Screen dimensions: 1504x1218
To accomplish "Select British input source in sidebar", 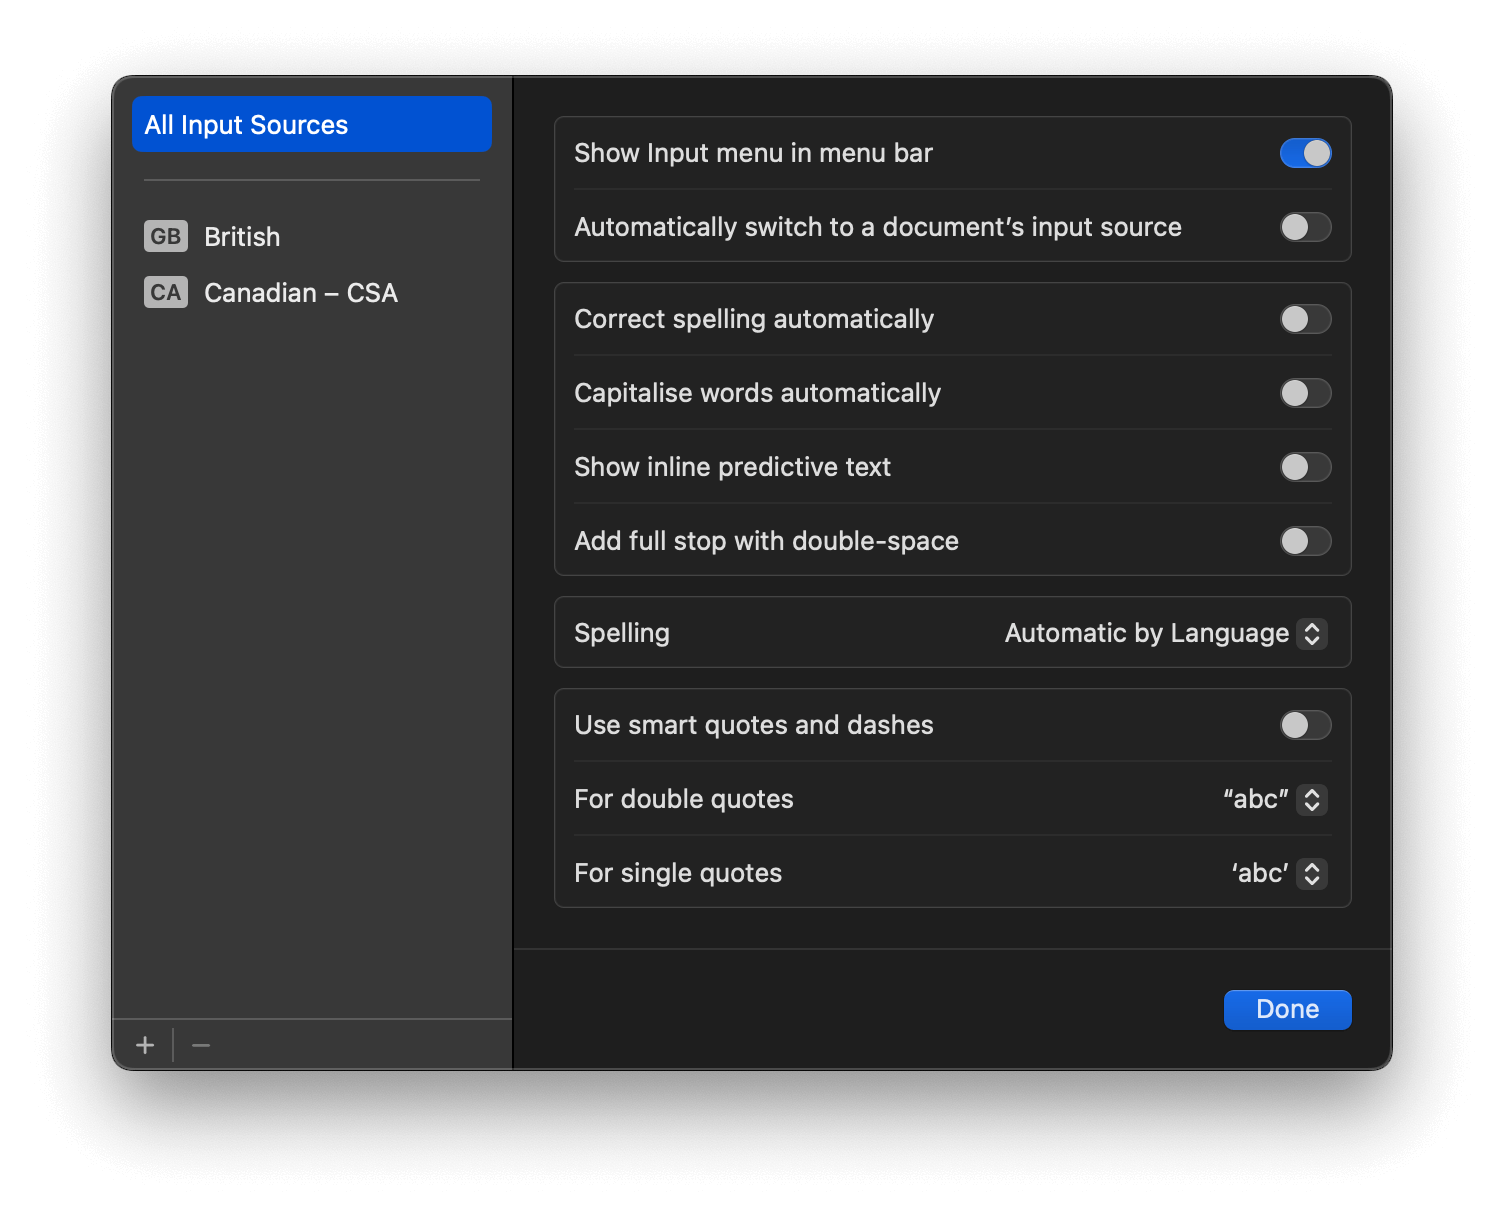I will point(242,237).
